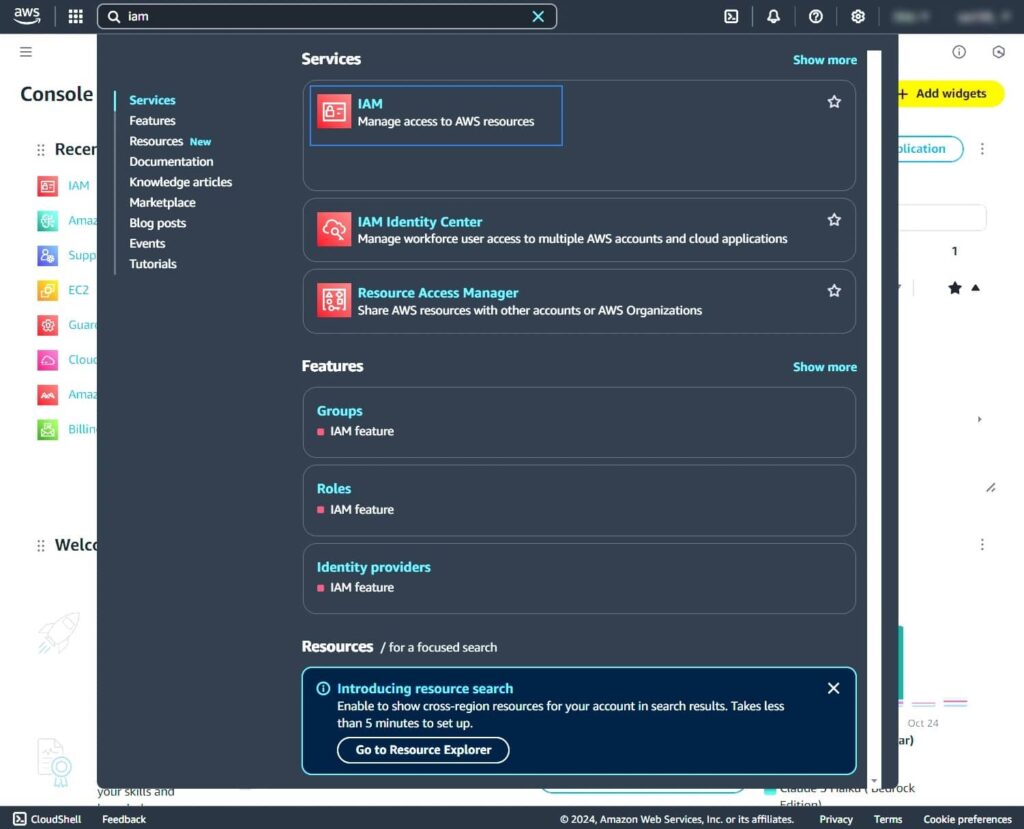Open the help question mark menu

(x=816, y=16)
